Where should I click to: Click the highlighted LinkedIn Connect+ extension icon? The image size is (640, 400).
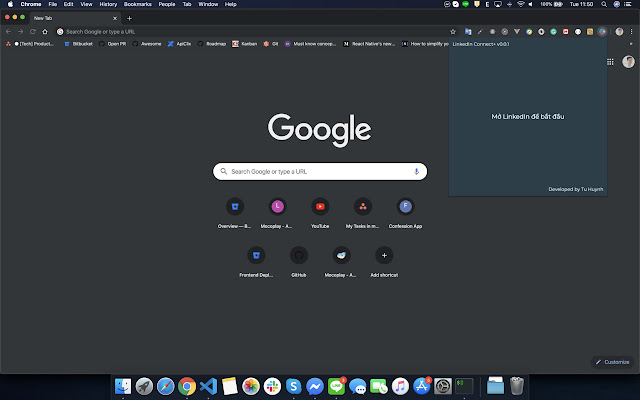[x=602, y=31]
